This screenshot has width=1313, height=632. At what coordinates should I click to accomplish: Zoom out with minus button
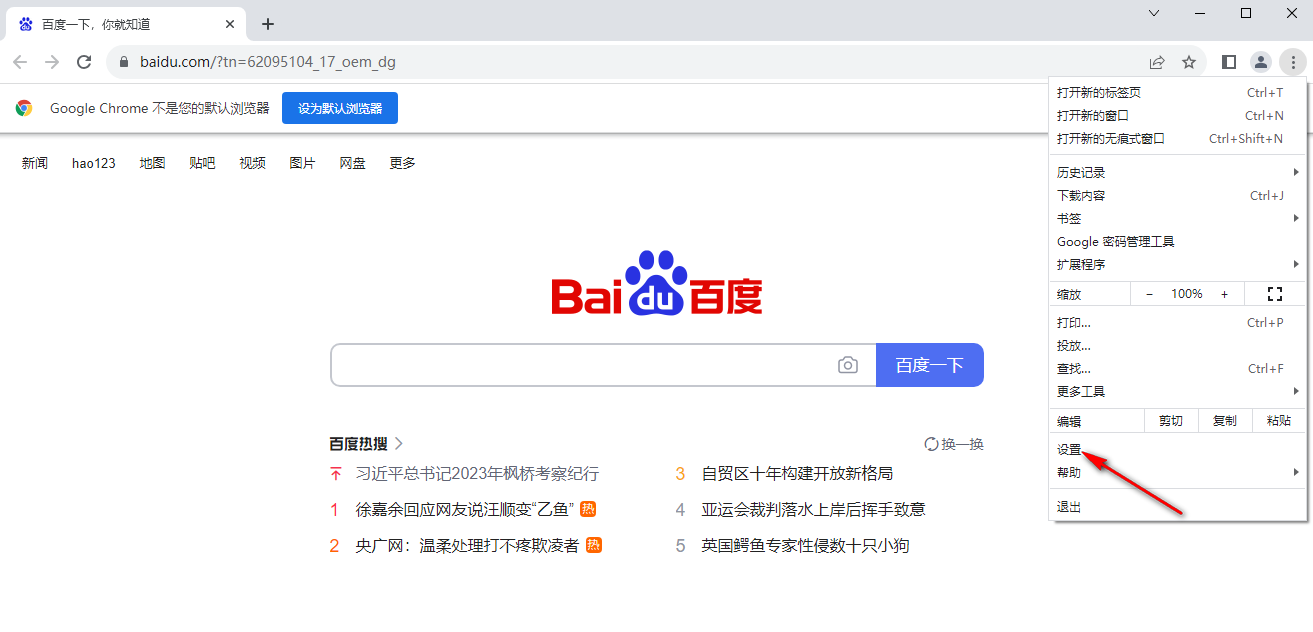(1149, 294)
